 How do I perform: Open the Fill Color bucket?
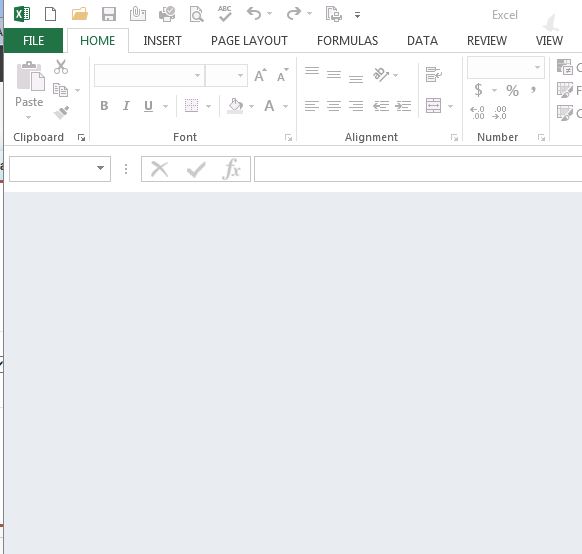point(235,106)
